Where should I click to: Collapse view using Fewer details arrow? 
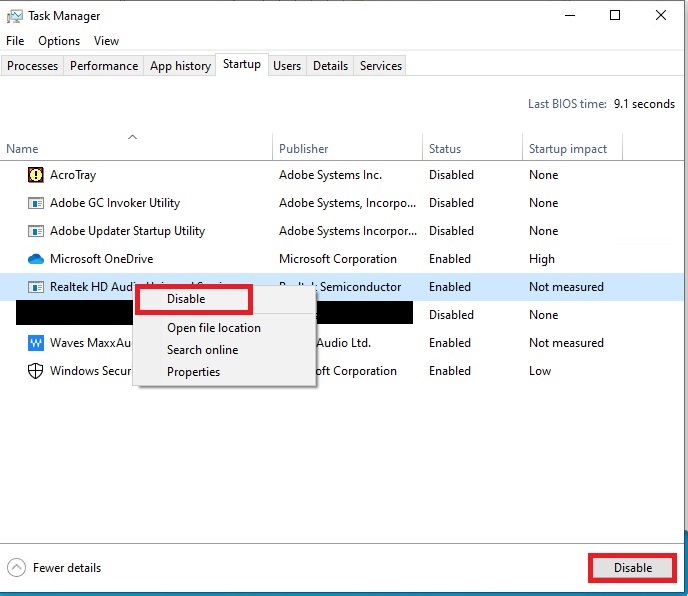pos(16,567)
